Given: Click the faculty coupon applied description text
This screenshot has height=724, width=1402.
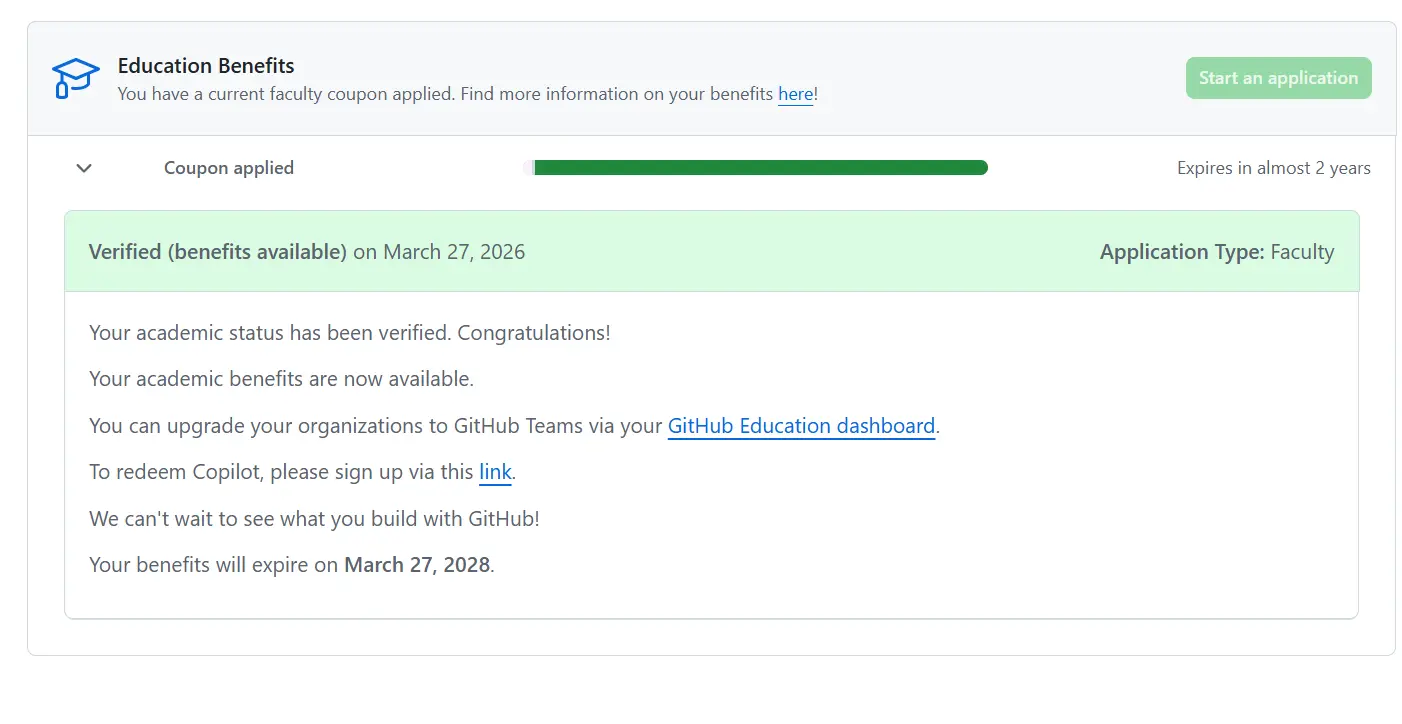Looking at the screenshot, I should point(468,94).
